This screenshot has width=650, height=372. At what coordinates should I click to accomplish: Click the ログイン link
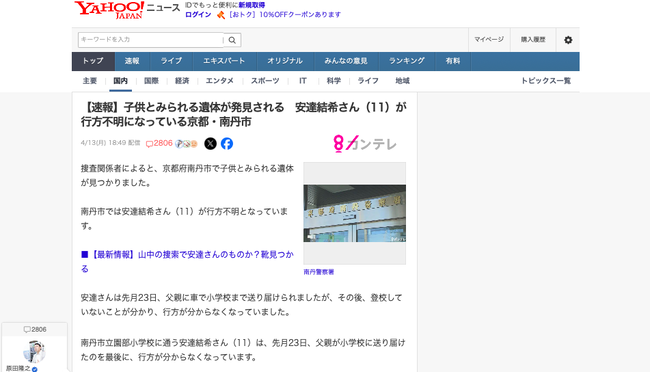(198, 15)
